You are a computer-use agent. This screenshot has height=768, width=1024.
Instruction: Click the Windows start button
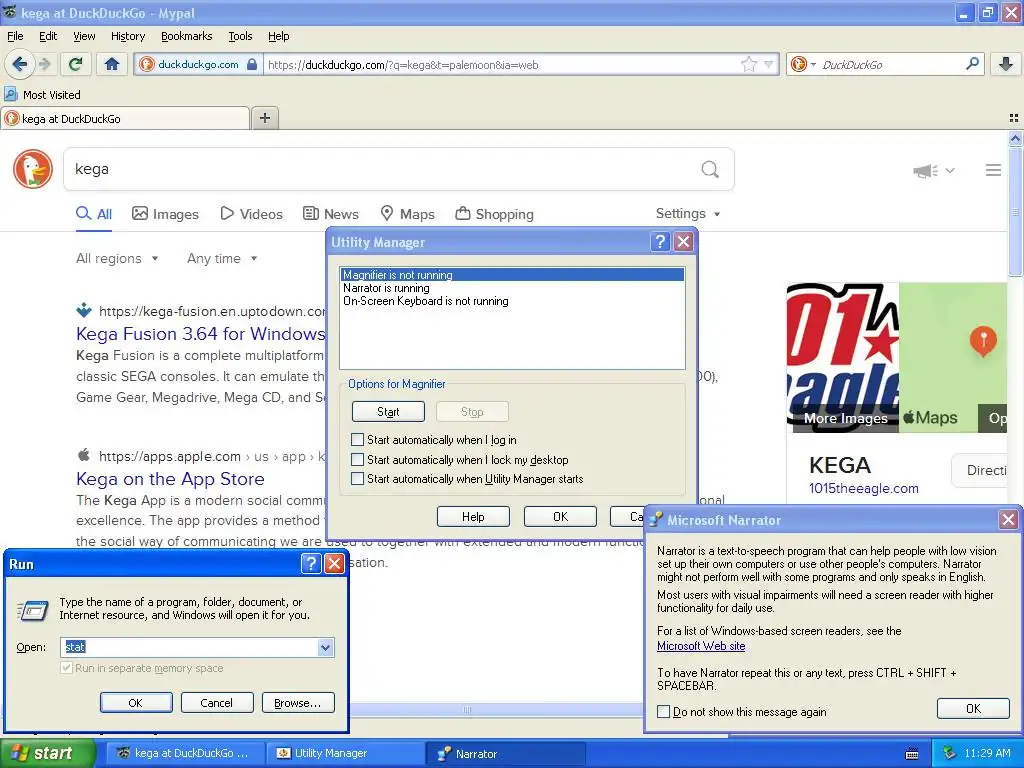click(47, 753)
